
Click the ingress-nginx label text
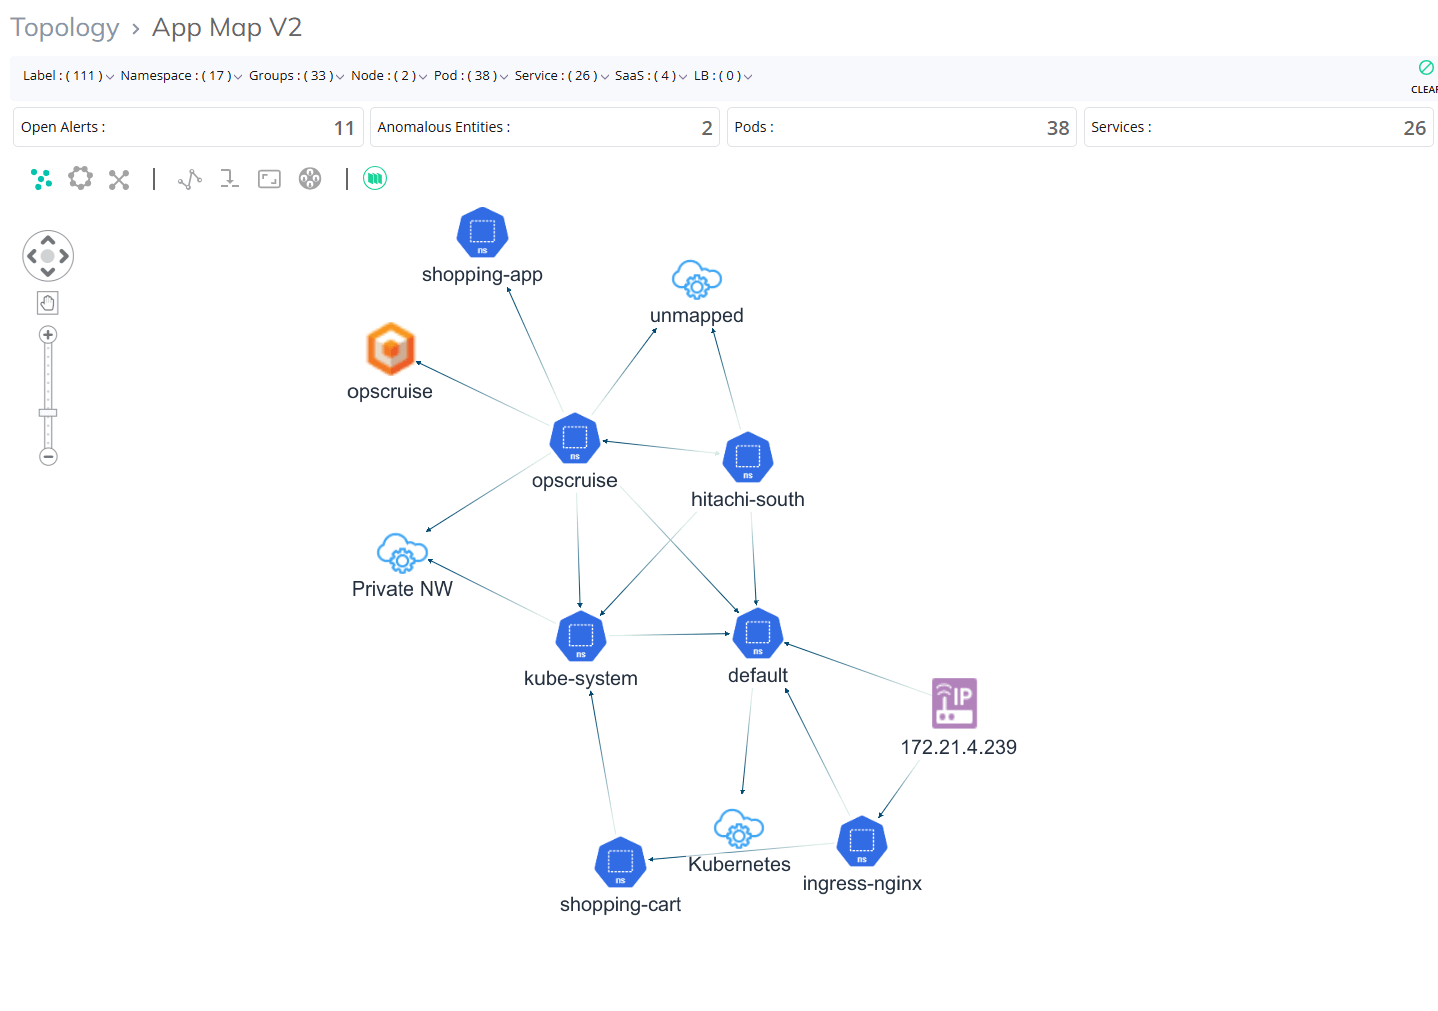(862, 883)
